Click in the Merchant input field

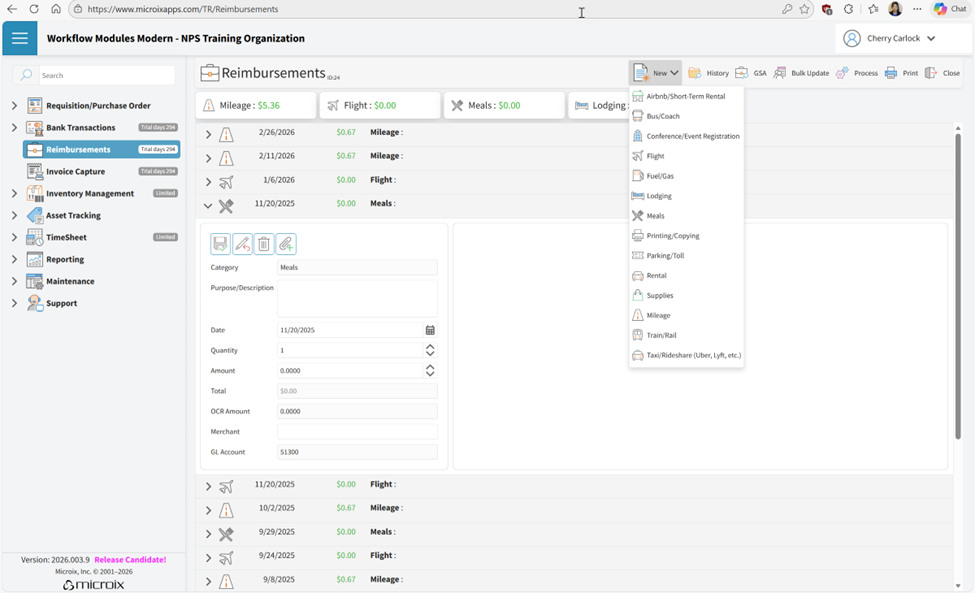[x=357, y=432]
